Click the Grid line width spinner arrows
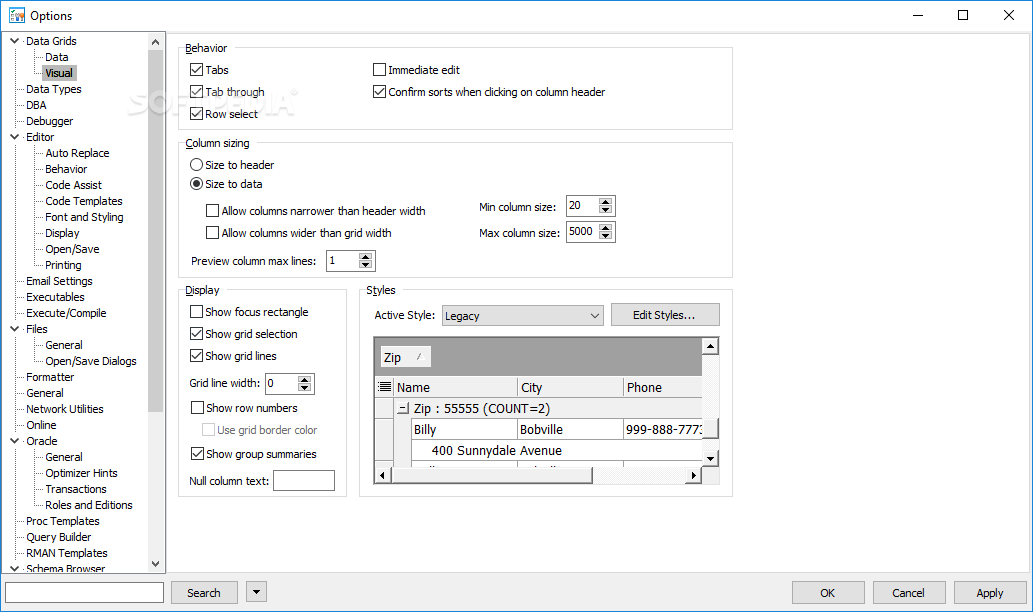Viewport: 1033px width, 612px height. [x=304, y=383]
